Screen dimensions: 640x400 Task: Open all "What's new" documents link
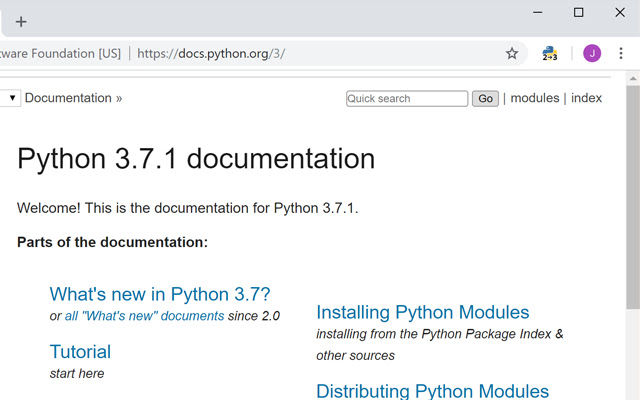pyautogui.click(x=144, y=316)
